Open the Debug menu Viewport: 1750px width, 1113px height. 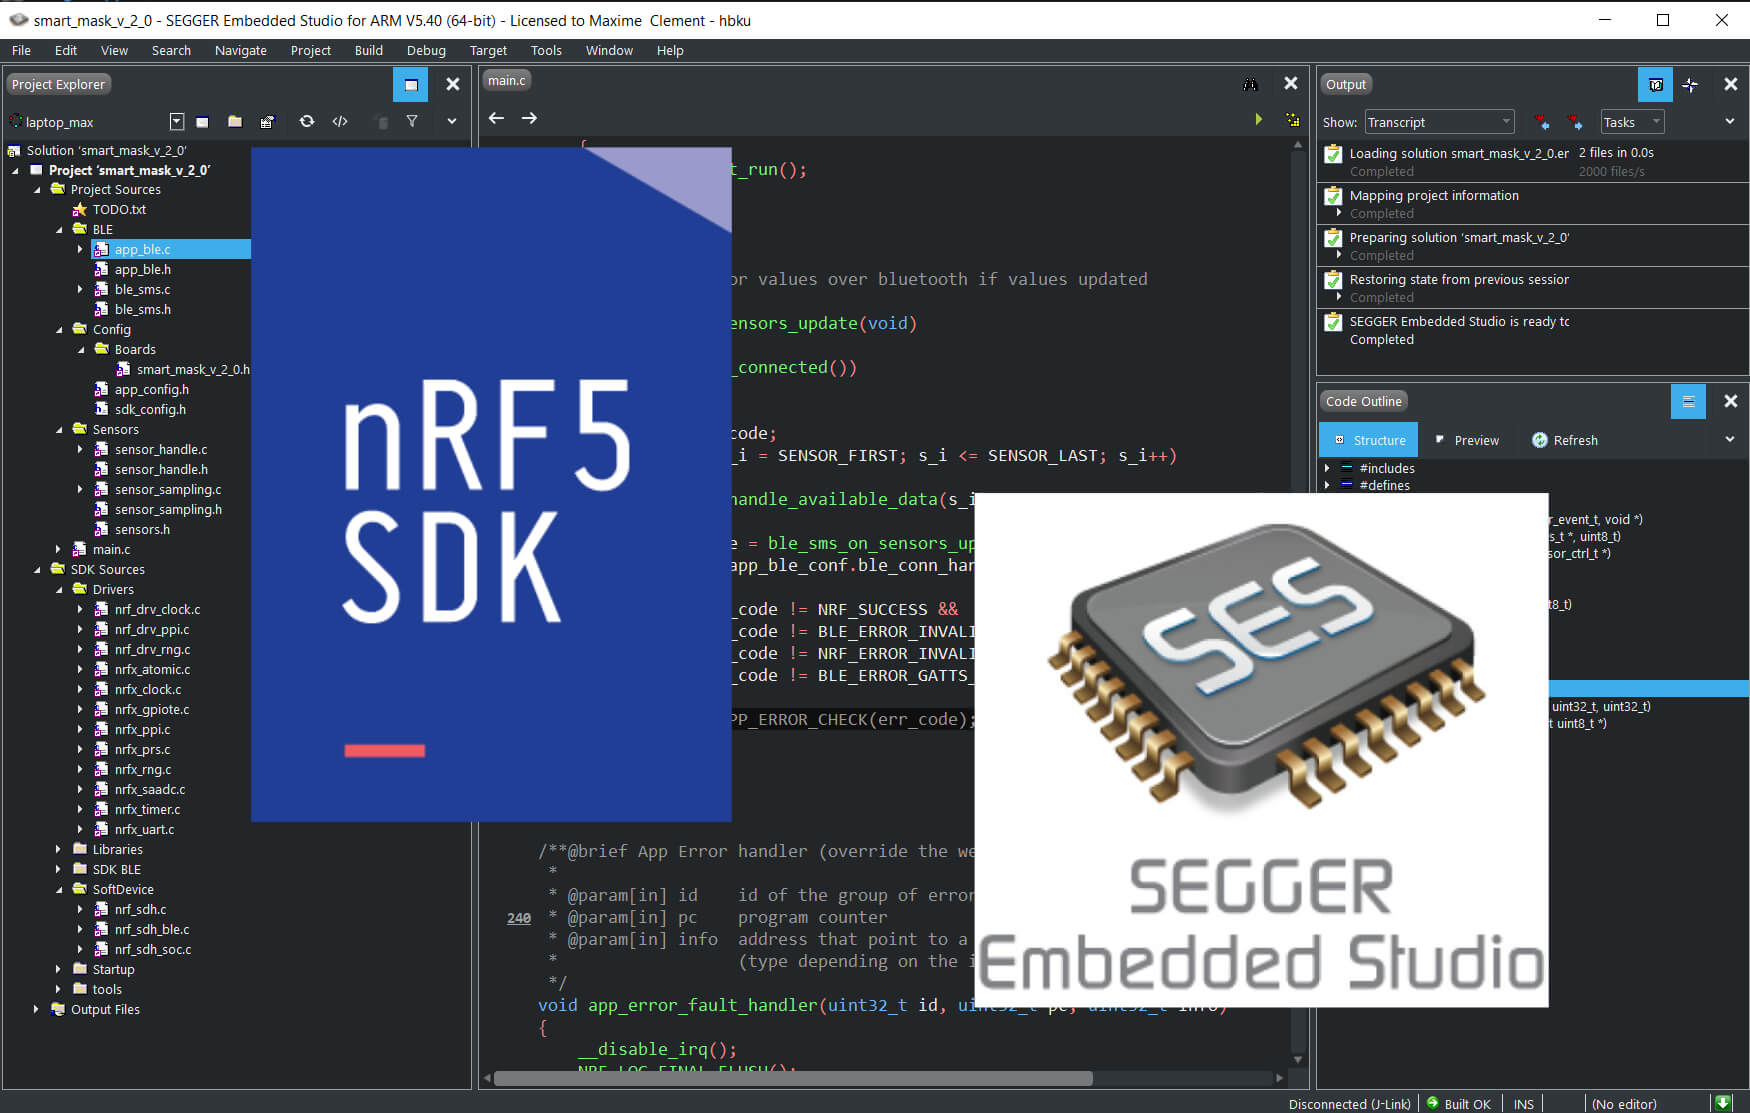point(426,50)
